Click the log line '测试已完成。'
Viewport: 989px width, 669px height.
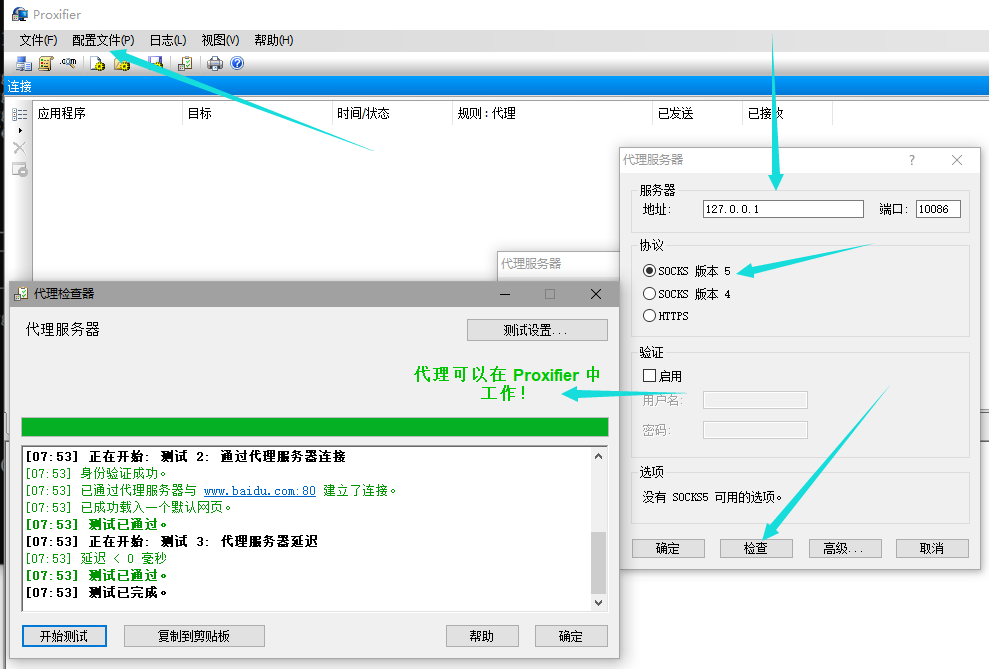(96, 593)
